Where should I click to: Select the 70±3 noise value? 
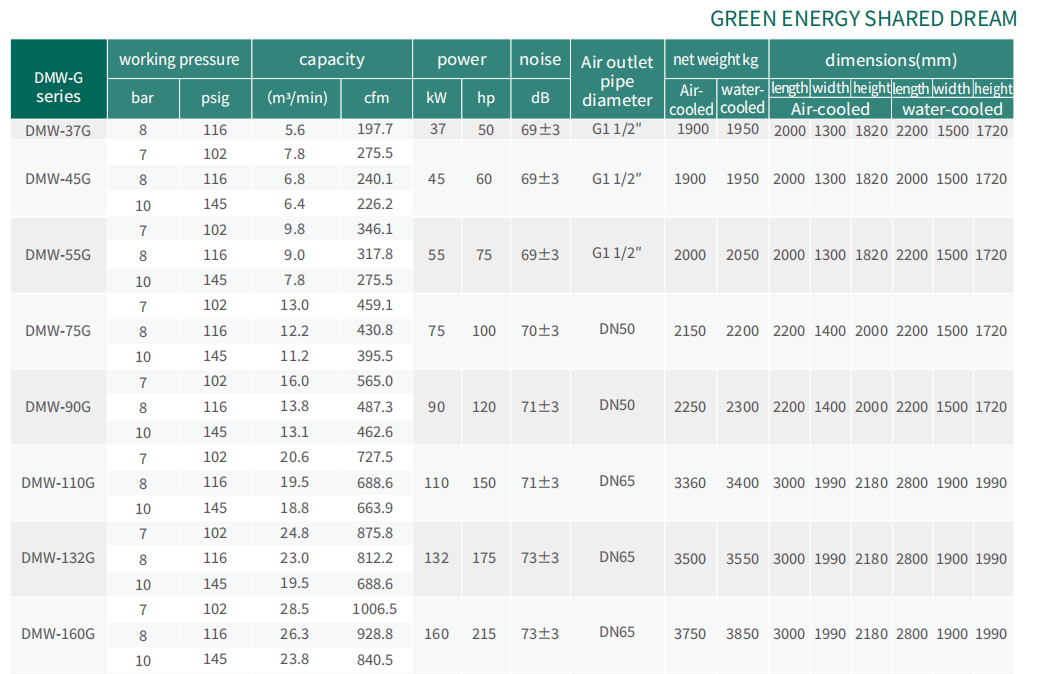(x=540, y=331)
